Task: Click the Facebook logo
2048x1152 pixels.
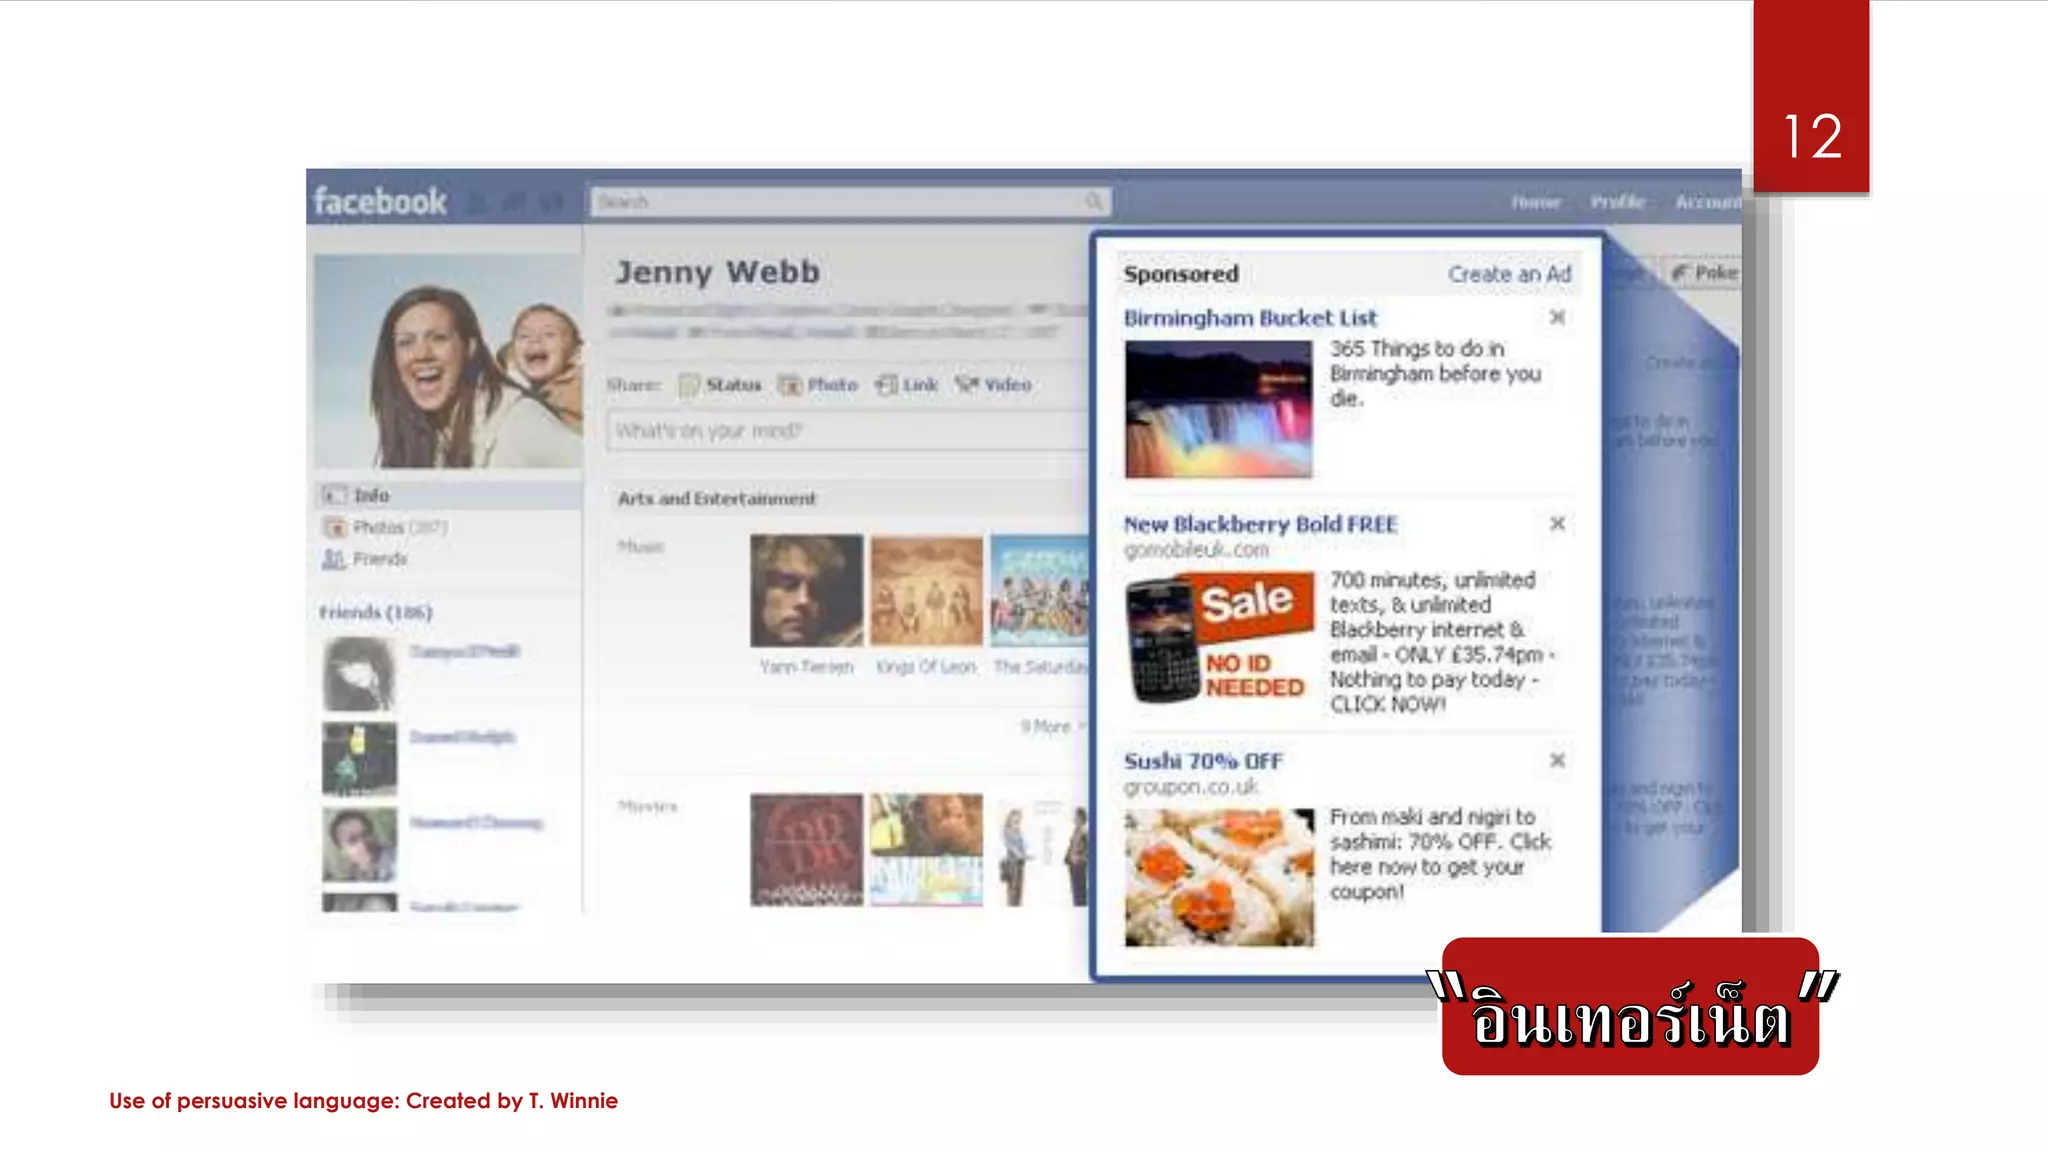Action: 380,201
